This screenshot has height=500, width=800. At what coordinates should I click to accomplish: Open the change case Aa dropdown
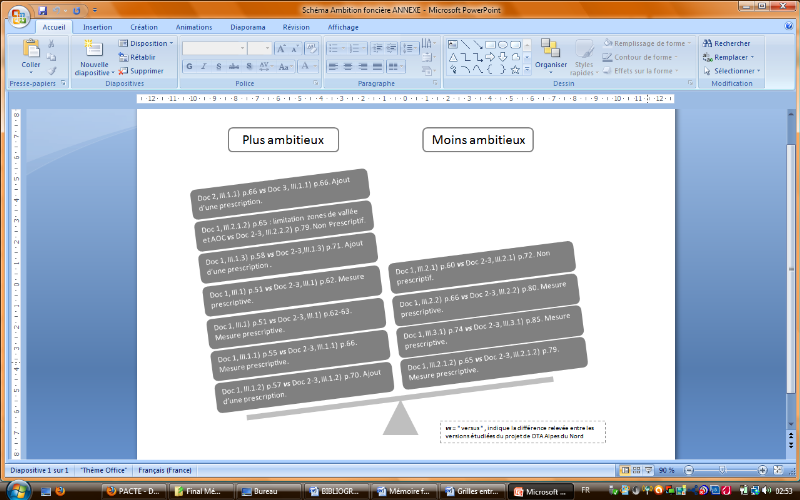285,66
